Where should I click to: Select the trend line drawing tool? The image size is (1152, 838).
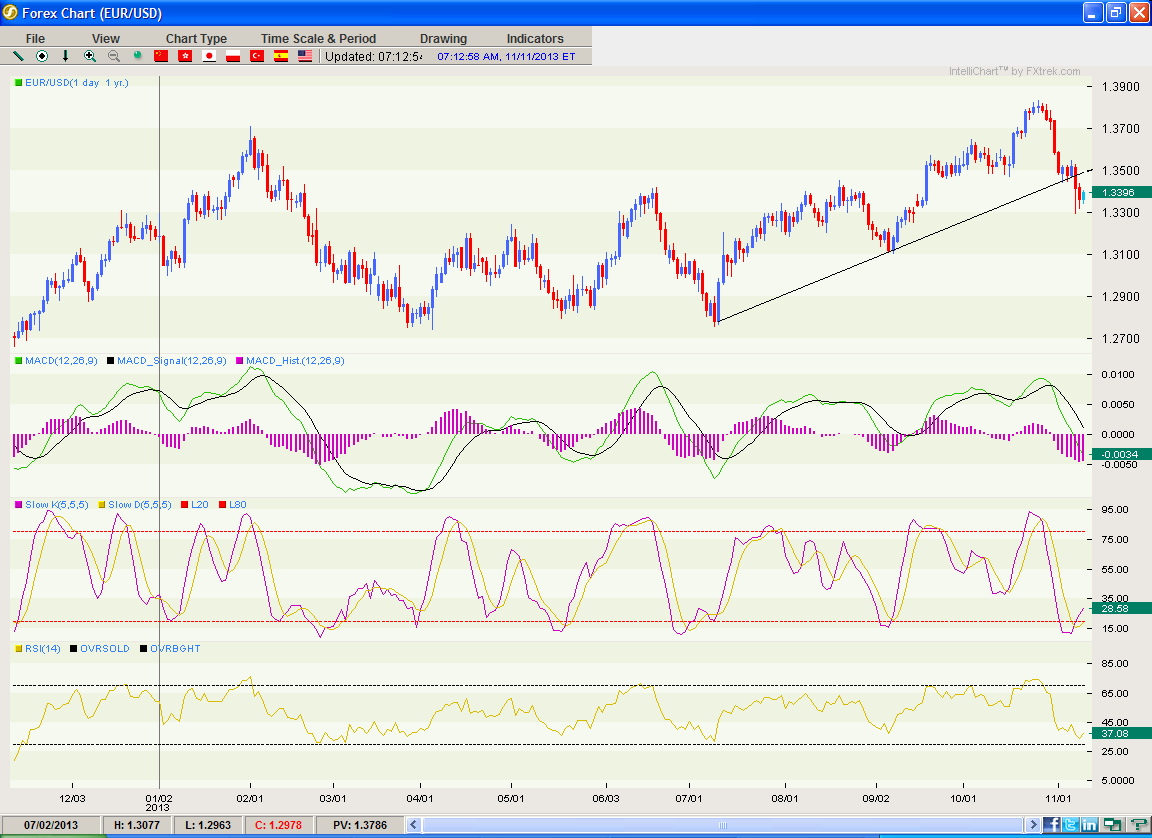tap(18, 56)
